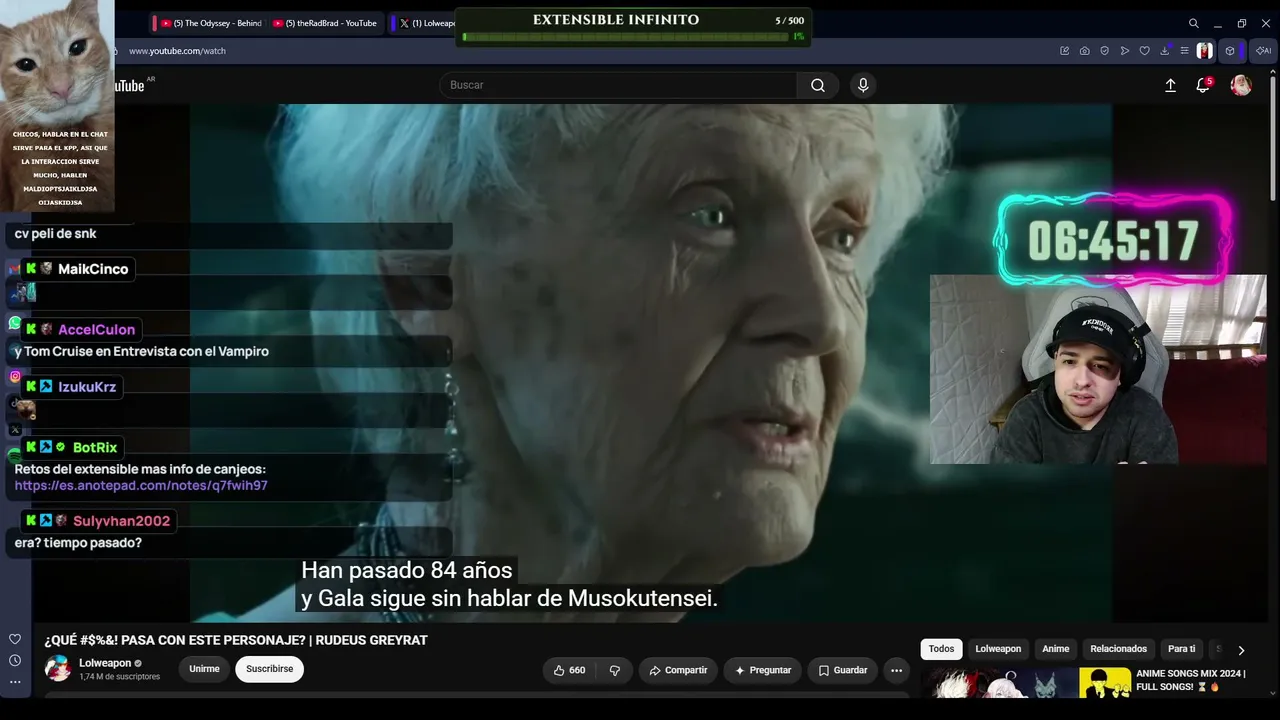The height and width of the screenshot is (720, 1280).
Task: Click the Preguntar ask button
Action: [x=763, y=670]
